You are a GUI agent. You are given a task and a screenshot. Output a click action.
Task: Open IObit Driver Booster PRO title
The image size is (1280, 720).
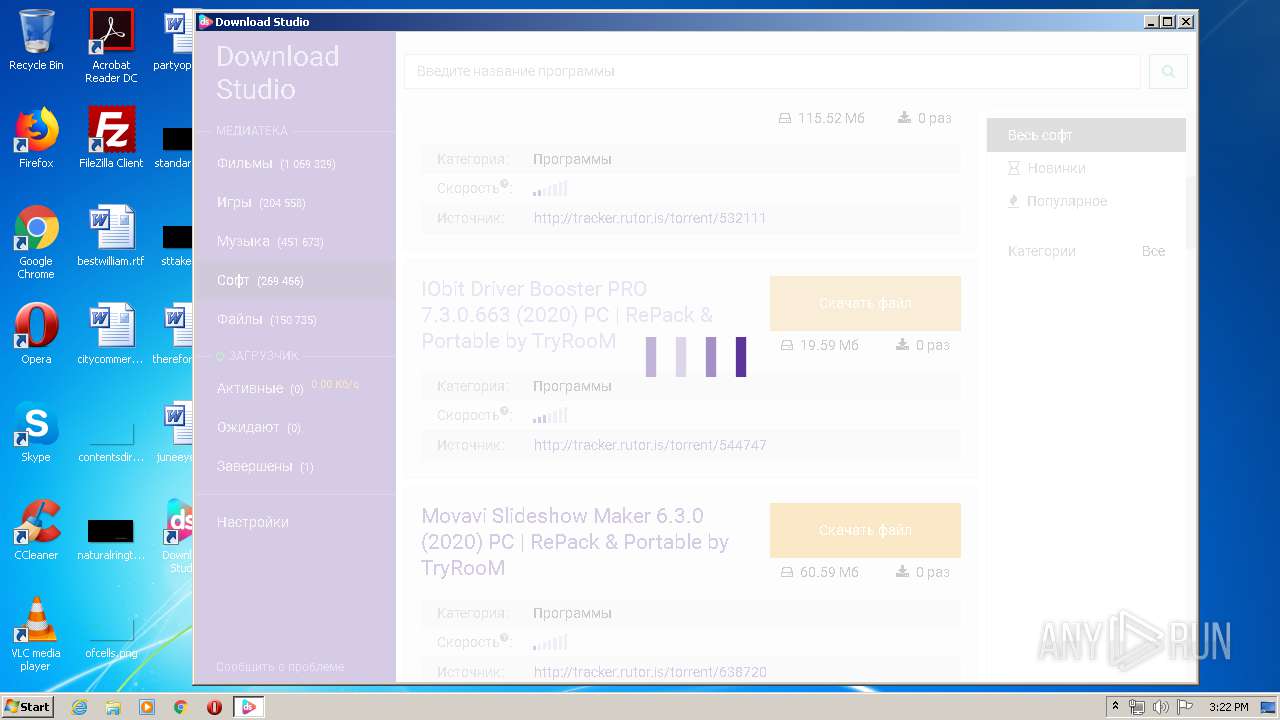567,315
